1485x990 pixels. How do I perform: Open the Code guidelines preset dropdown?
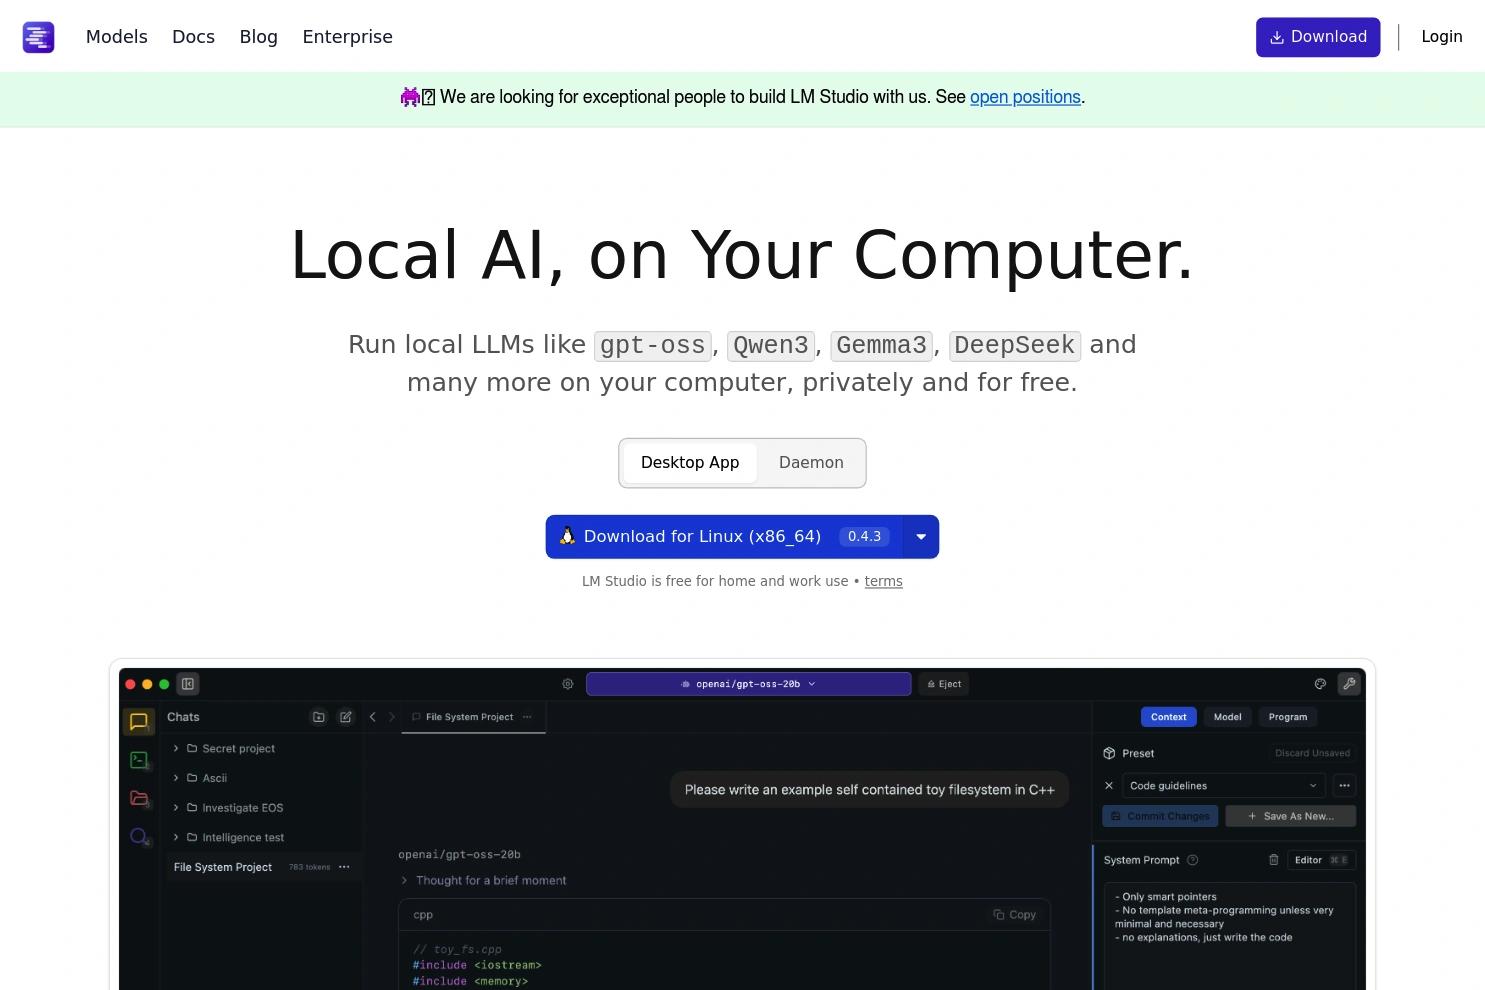pyautogui.click(x=1224, y=786)
